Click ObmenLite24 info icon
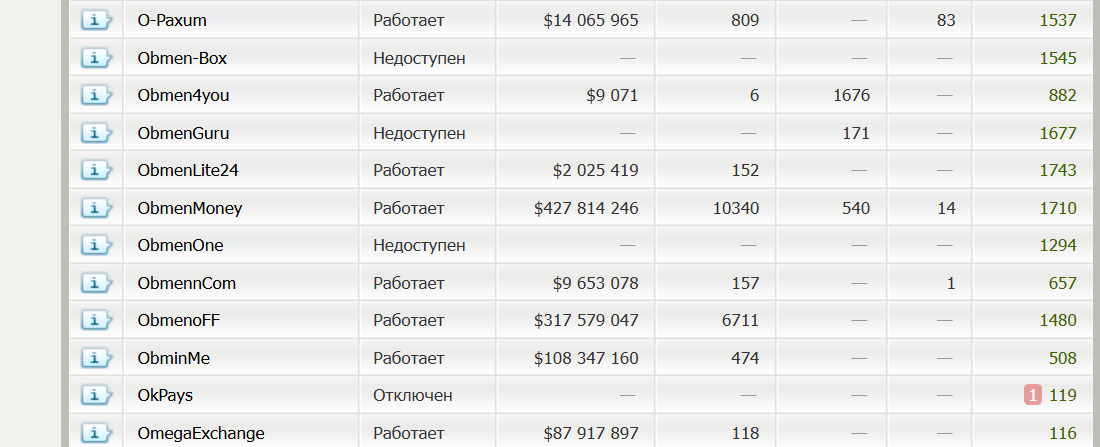The image size is (1100, 447). tap(95, 170)
